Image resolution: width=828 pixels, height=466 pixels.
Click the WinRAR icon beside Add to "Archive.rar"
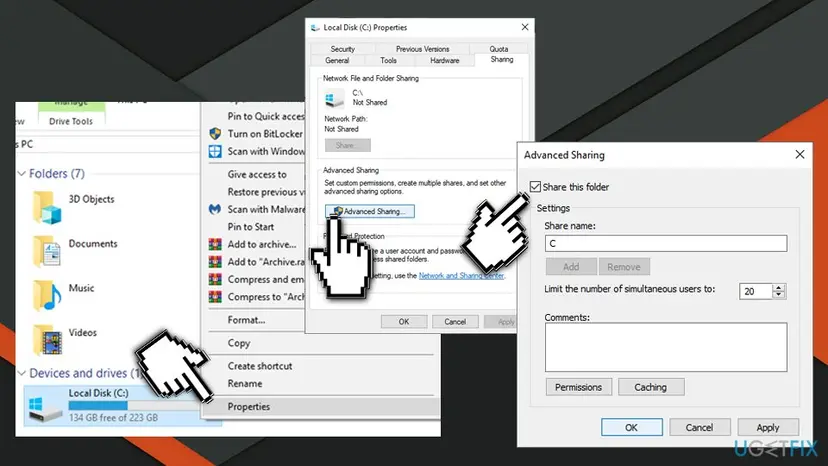(x=215, y=262)
